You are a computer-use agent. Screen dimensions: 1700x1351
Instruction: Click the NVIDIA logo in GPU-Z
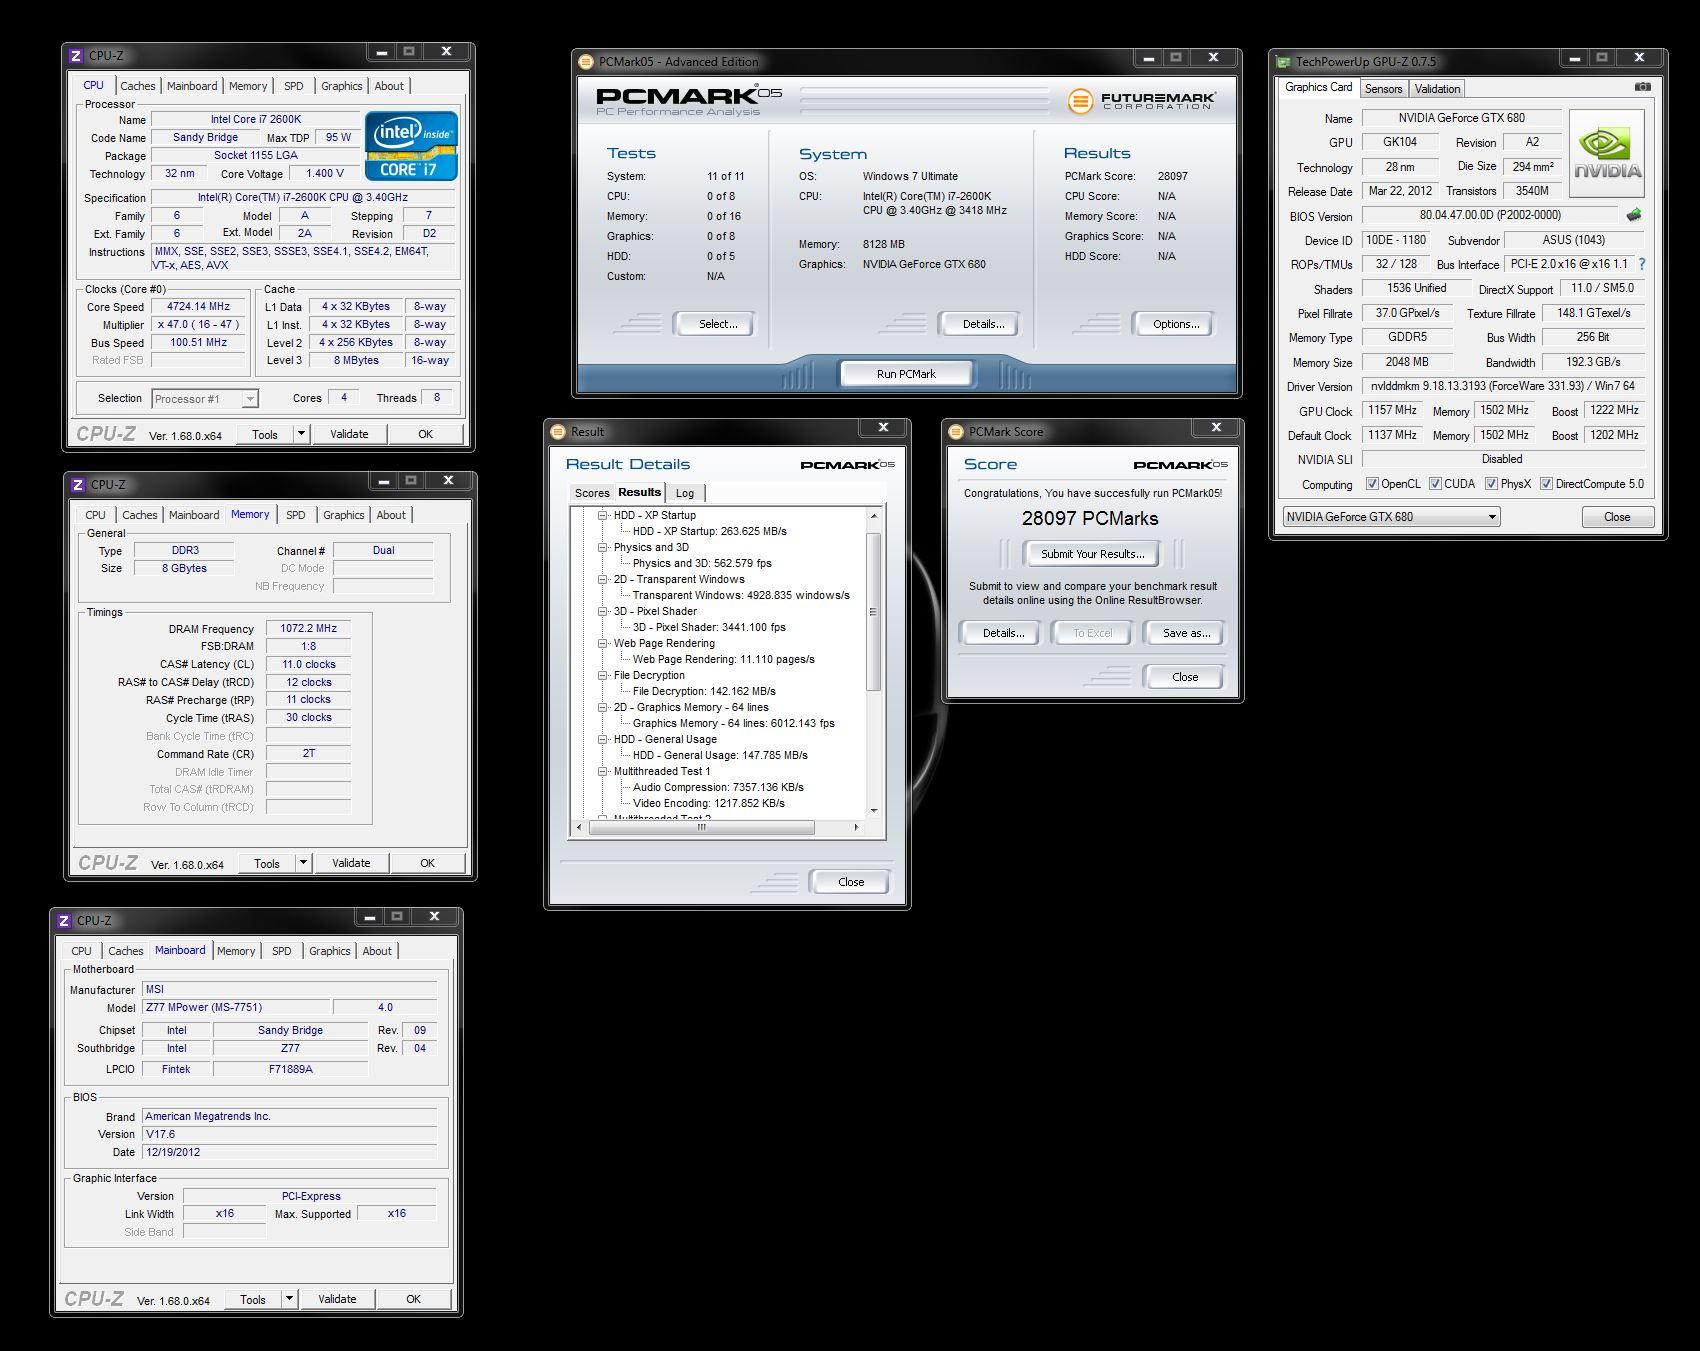click(x=1607, y=153)
